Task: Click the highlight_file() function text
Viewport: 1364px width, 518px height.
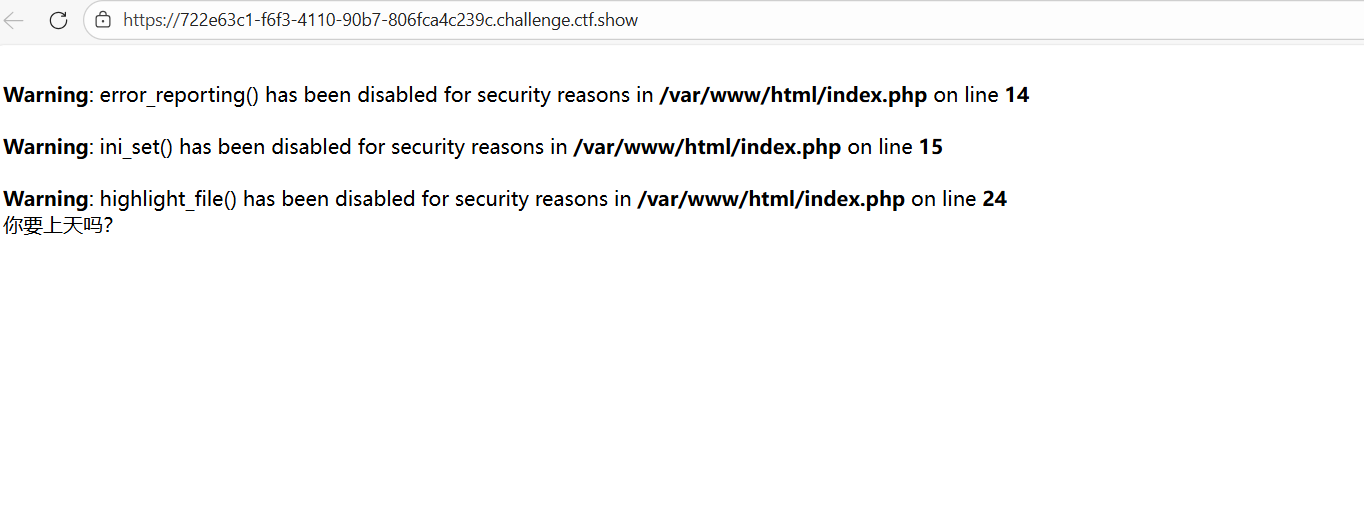Action: [169, 199]
